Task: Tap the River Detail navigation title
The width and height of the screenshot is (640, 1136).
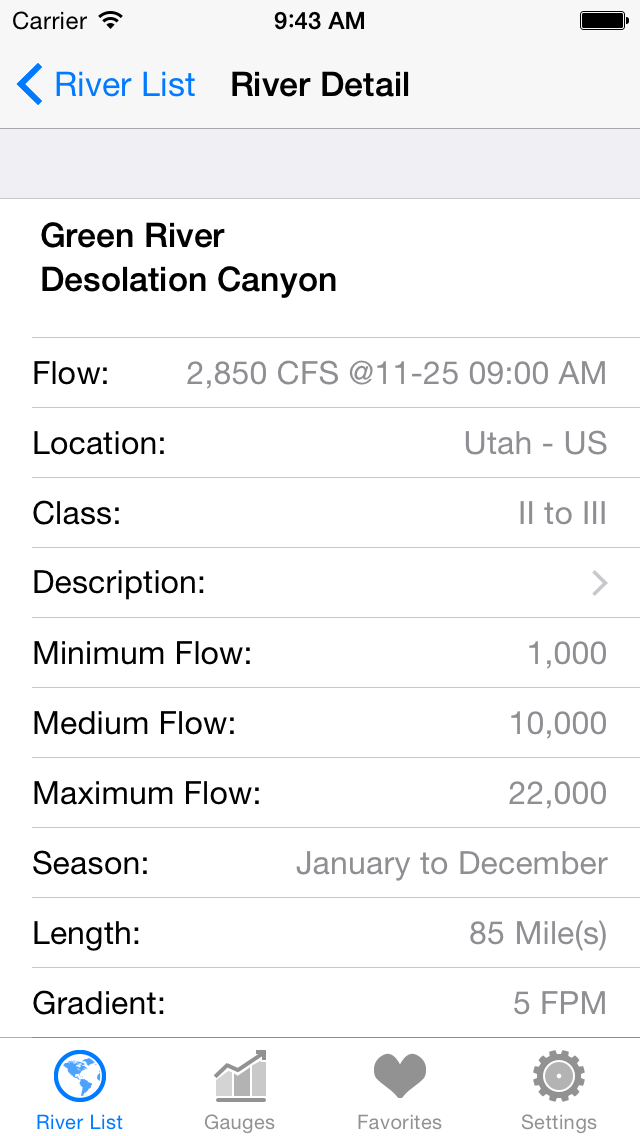Action: click(x=320, y=85)
